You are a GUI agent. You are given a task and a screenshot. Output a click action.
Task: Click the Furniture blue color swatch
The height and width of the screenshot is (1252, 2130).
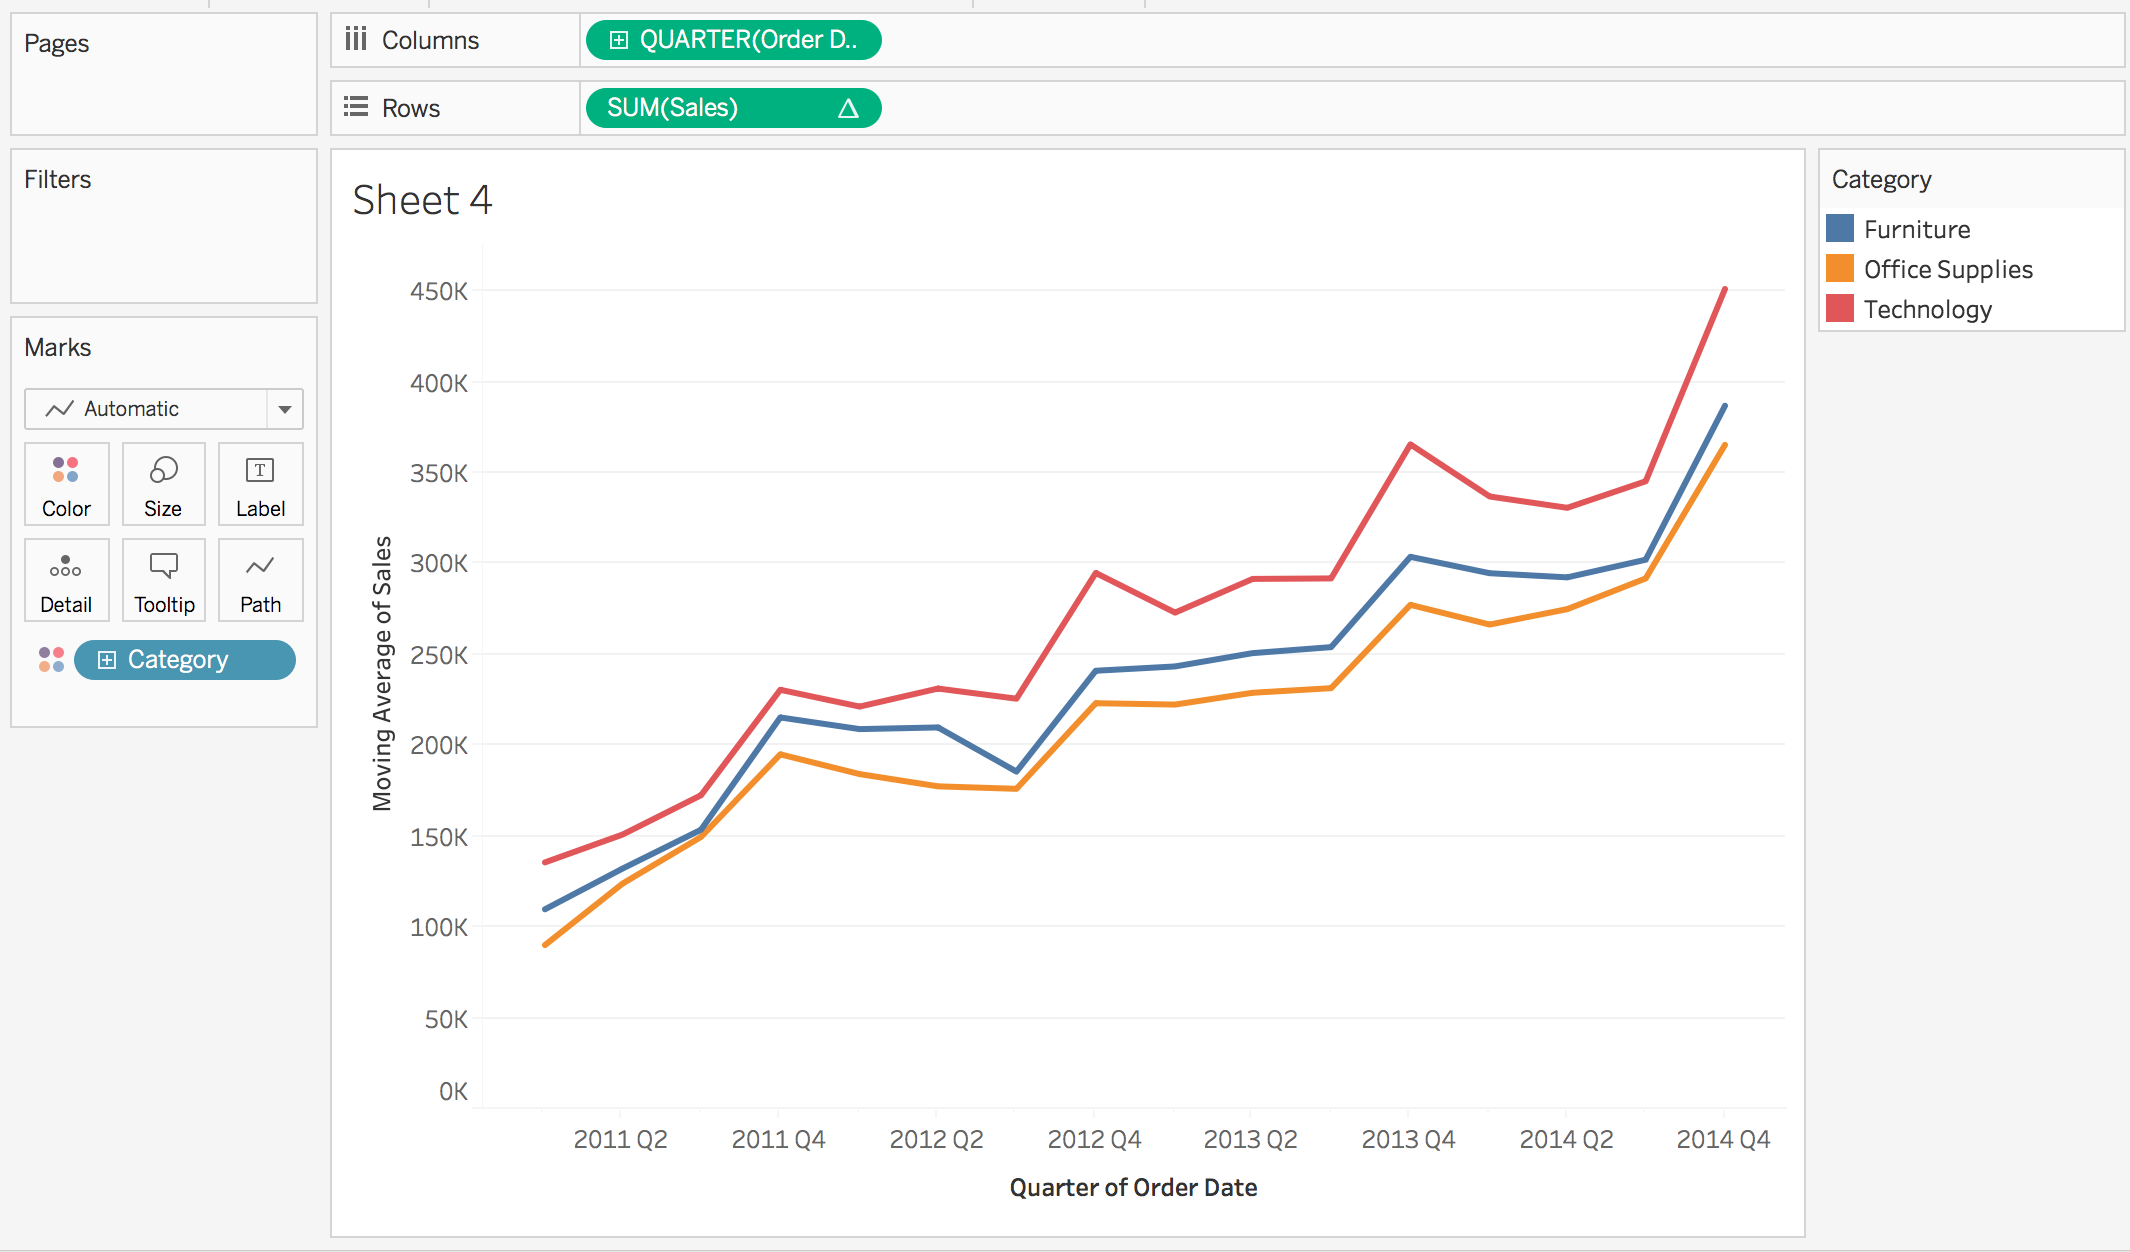[1840, 229]
